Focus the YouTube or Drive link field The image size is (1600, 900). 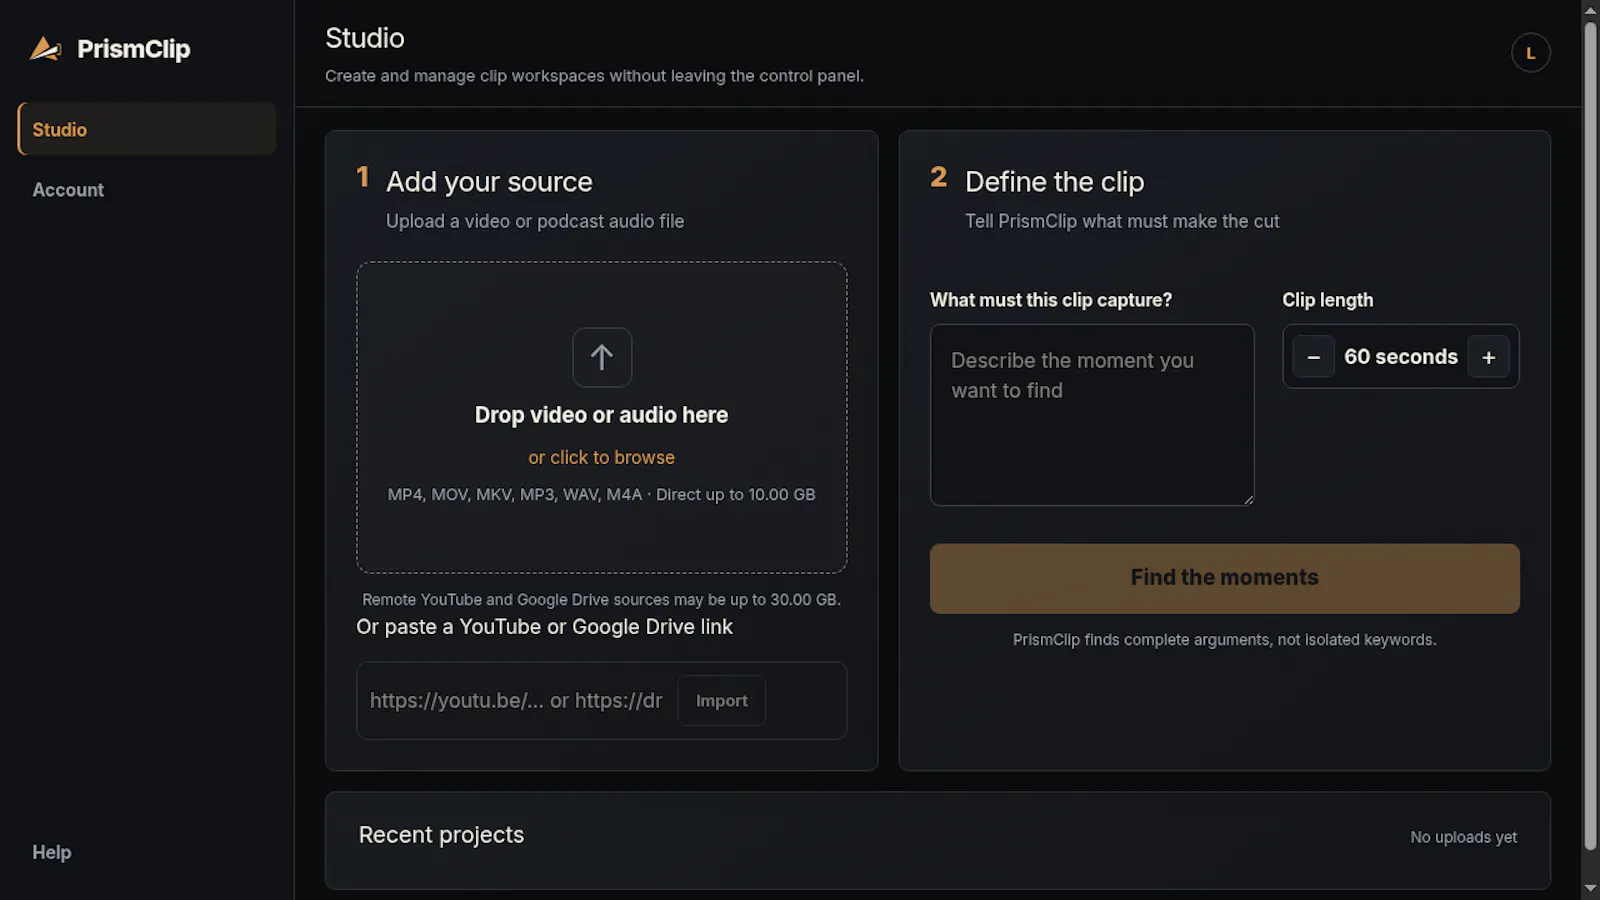pos(516,701)
